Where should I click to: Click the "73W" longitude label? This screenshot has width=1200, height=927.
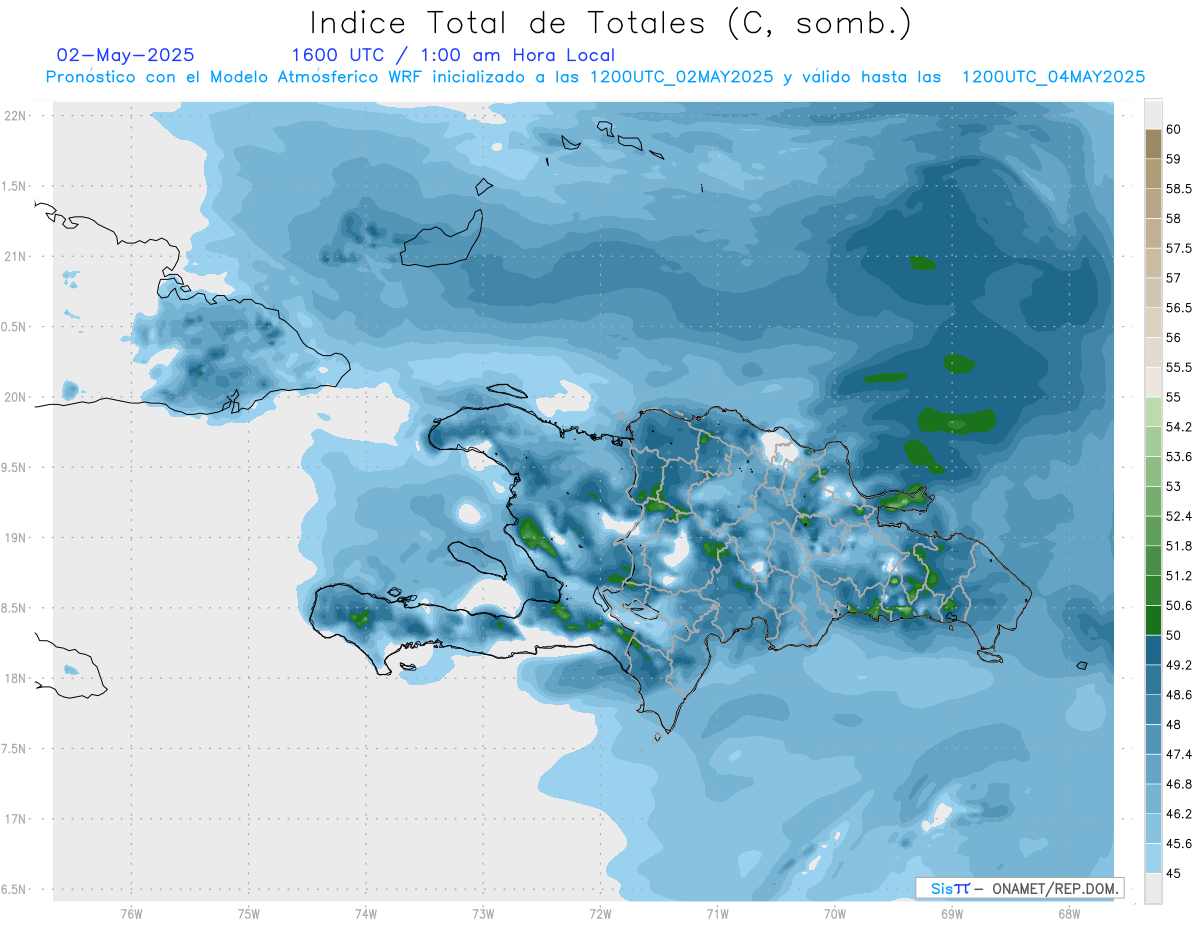(x=483, y=913)
